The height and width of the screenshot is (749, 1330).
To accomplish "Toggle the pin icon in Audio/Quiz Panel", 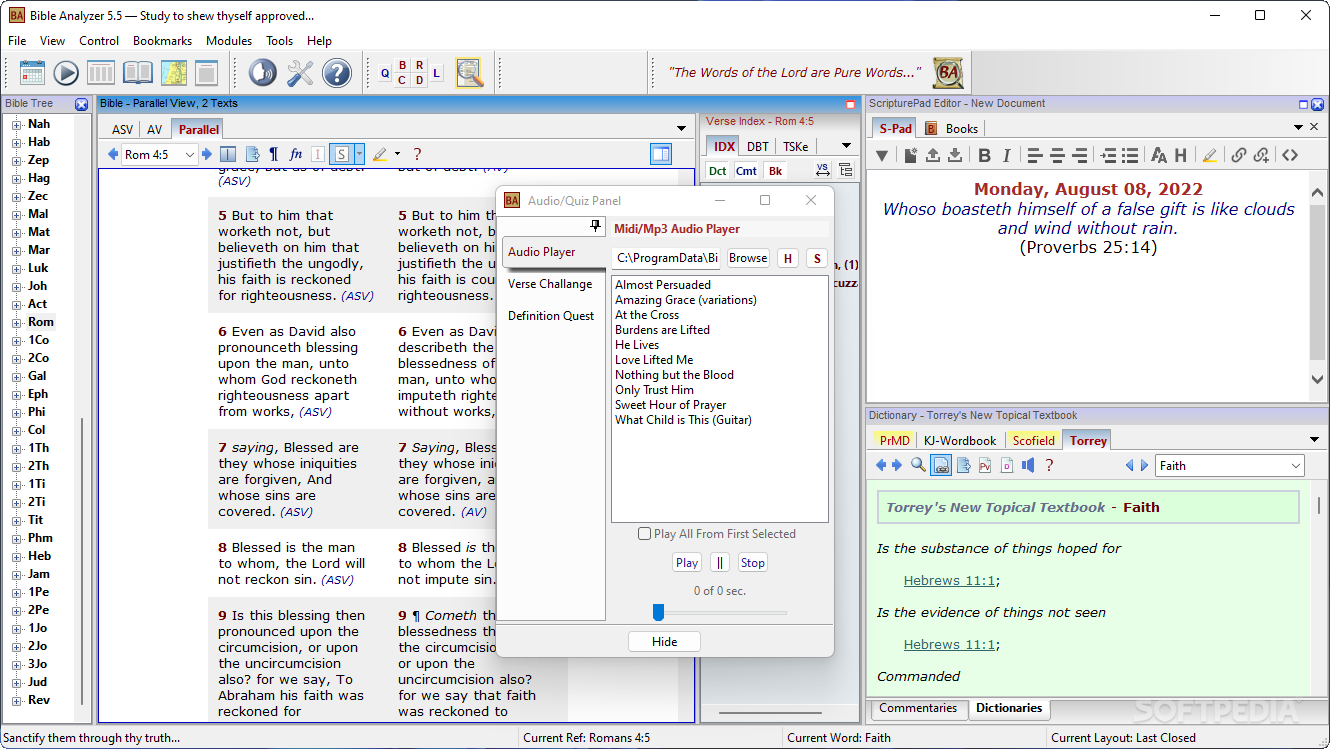I will click(596, 226).
